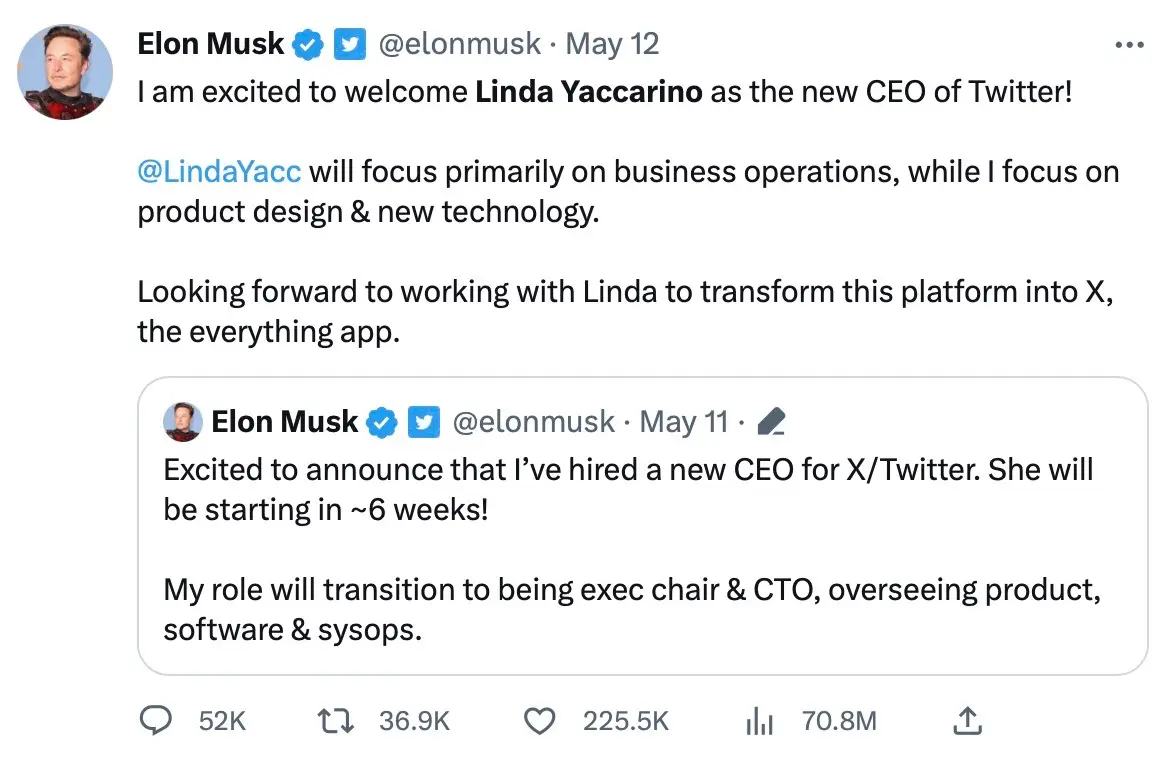The height and width of the screenshot is (758, 1176).
Task: Click the May 12 timestamp
Action: 612,43
